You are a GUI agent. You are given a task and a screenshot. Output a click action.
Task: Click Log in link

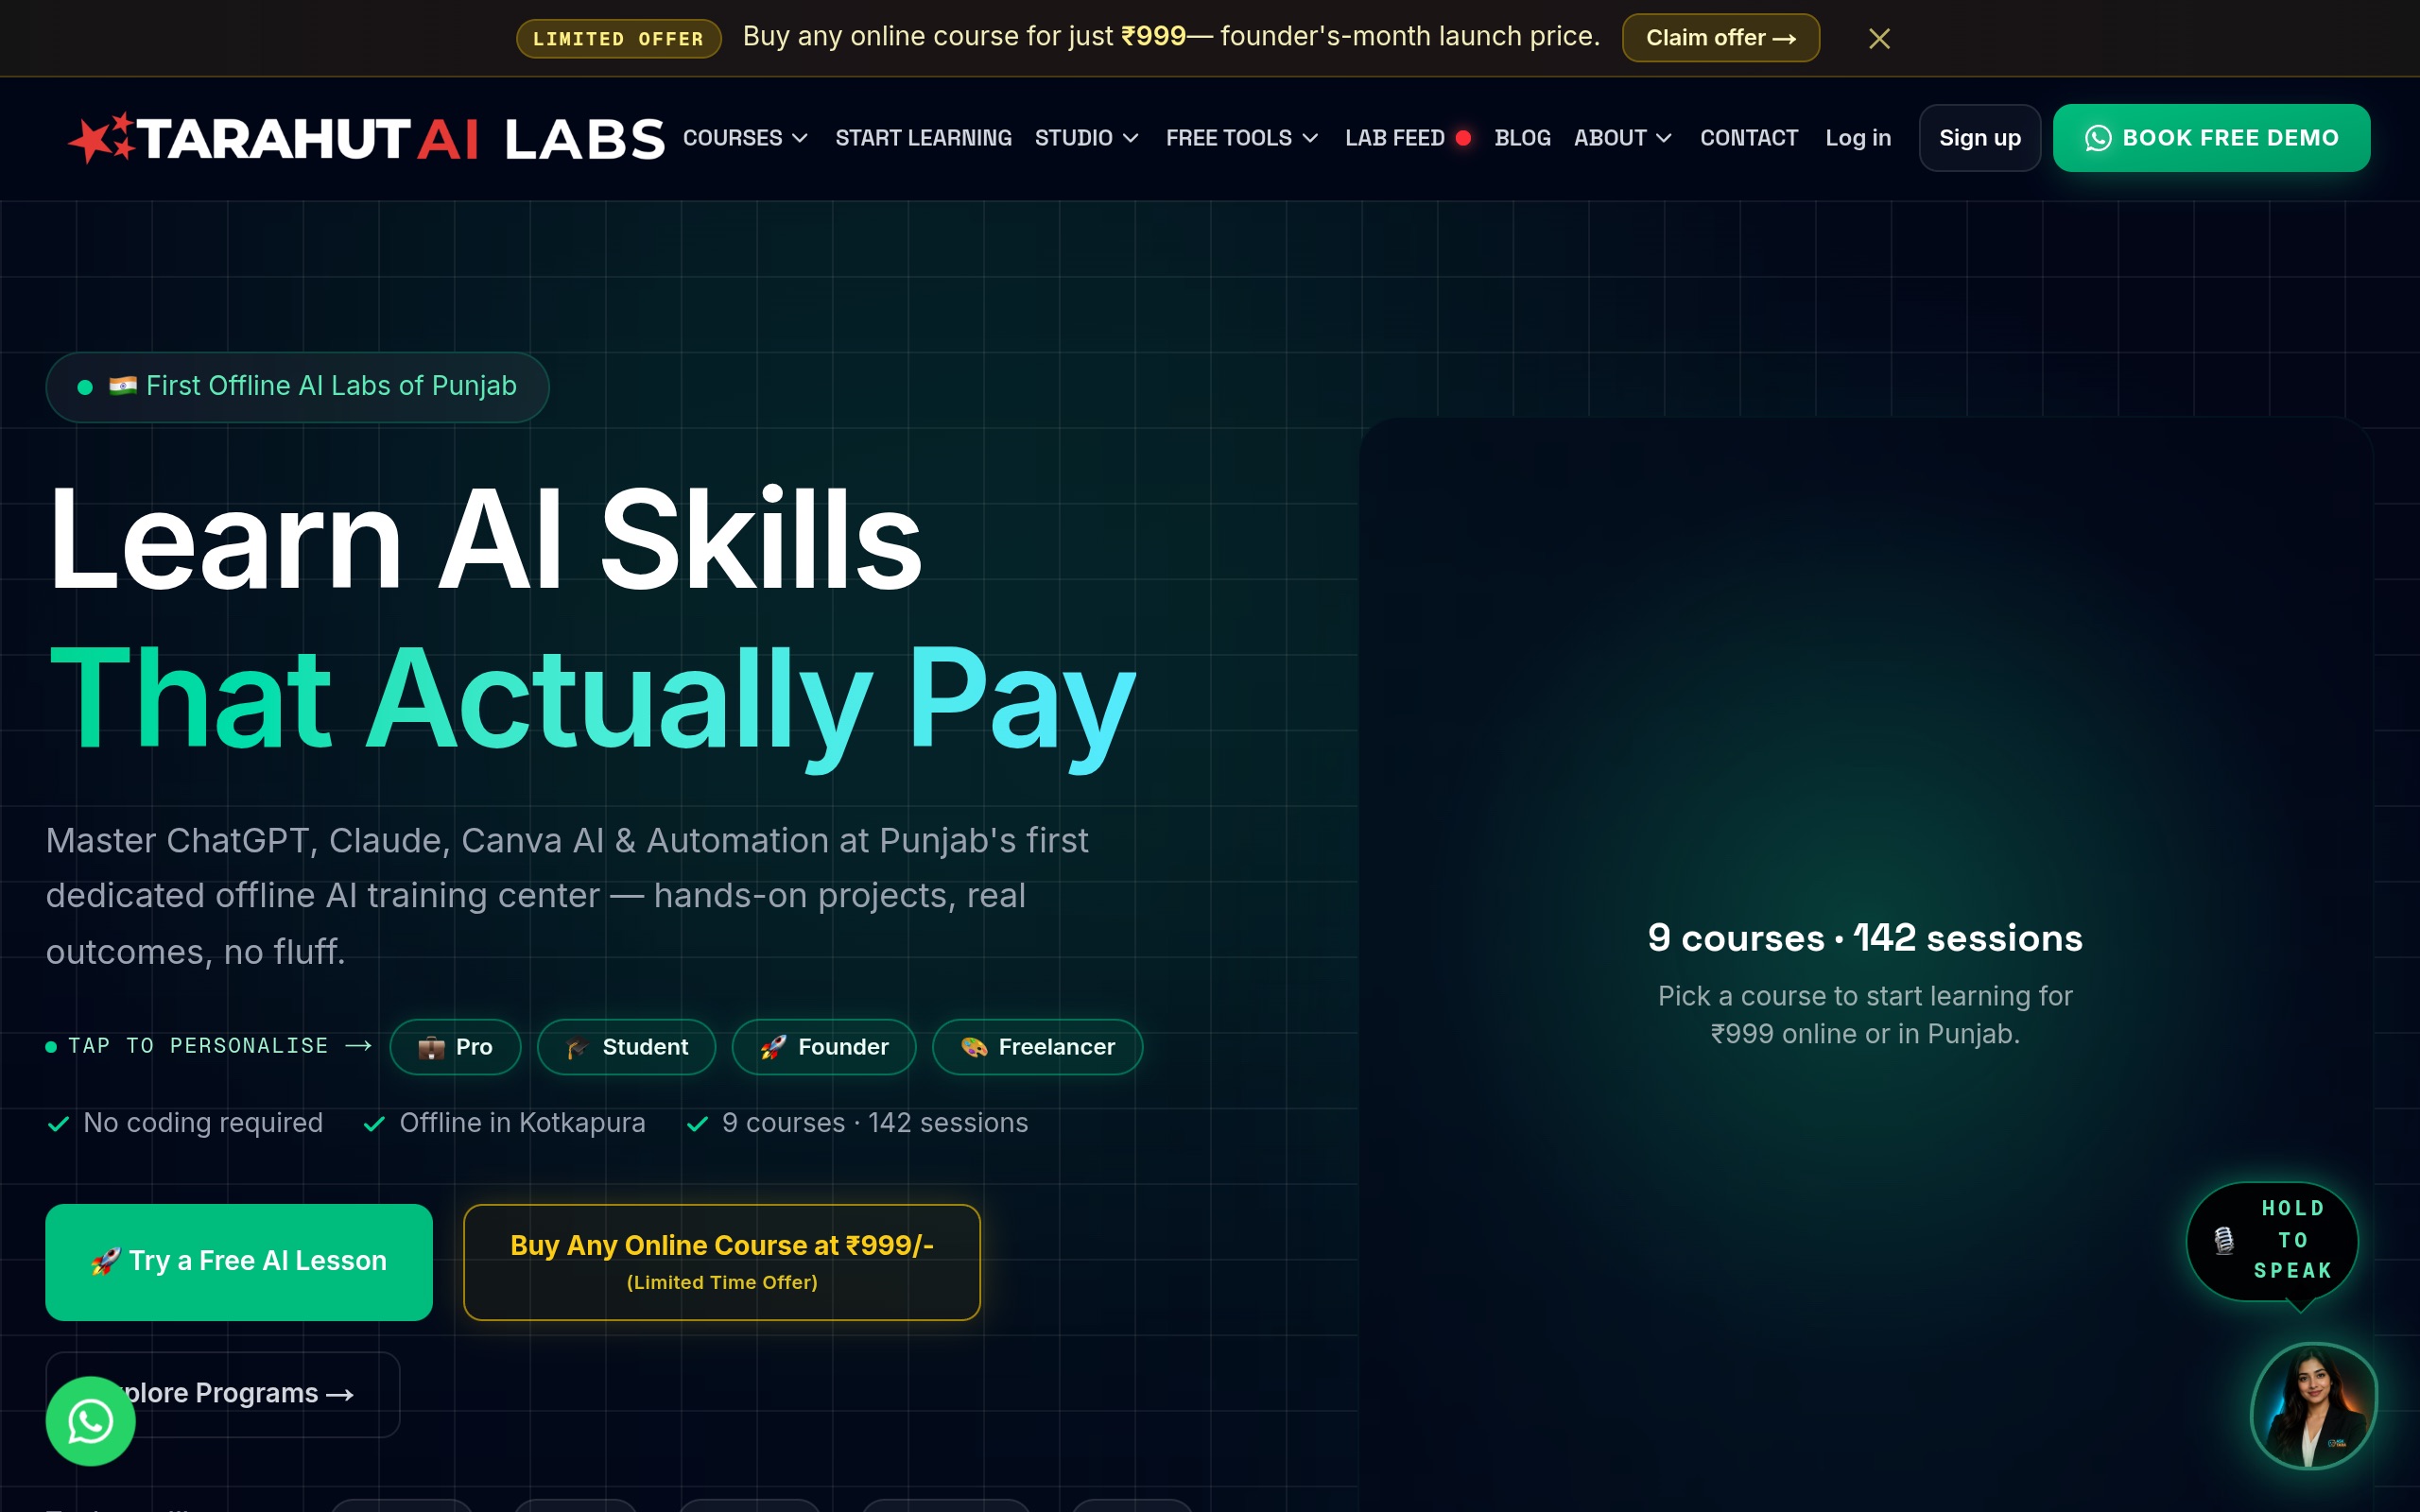[x=1858, y=138]
